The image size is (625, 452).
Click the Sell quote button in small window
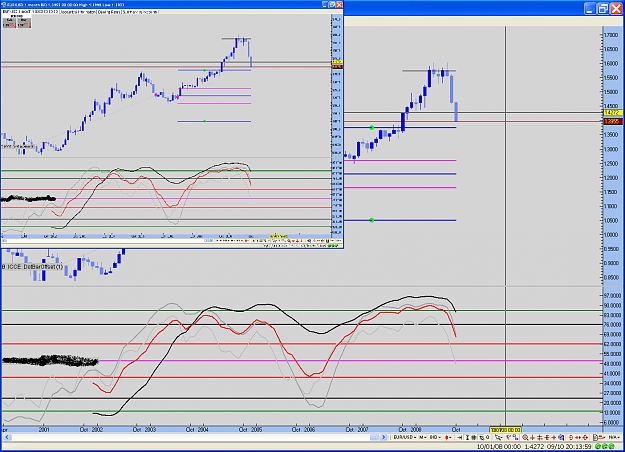[x=9, y=23]
